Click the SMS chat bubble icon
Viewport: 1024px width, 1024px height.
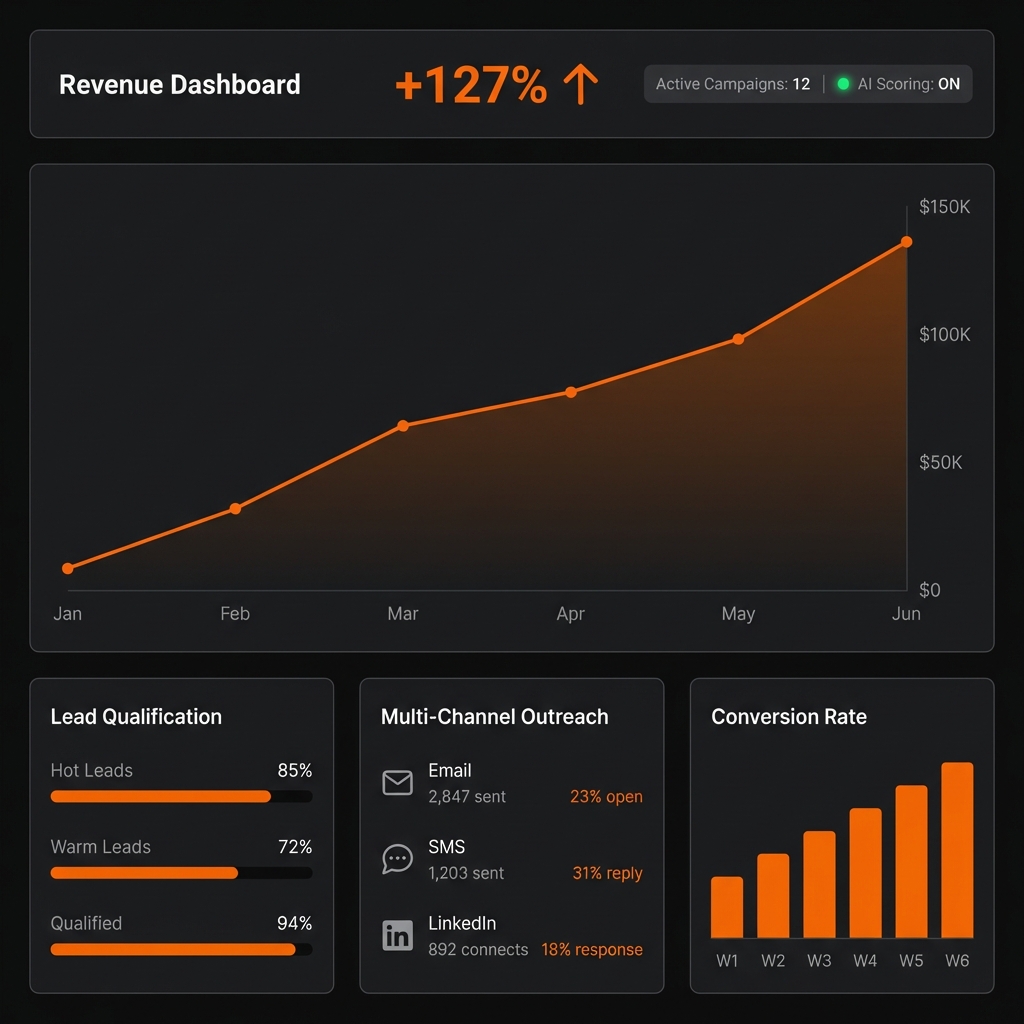click(397, 858)
